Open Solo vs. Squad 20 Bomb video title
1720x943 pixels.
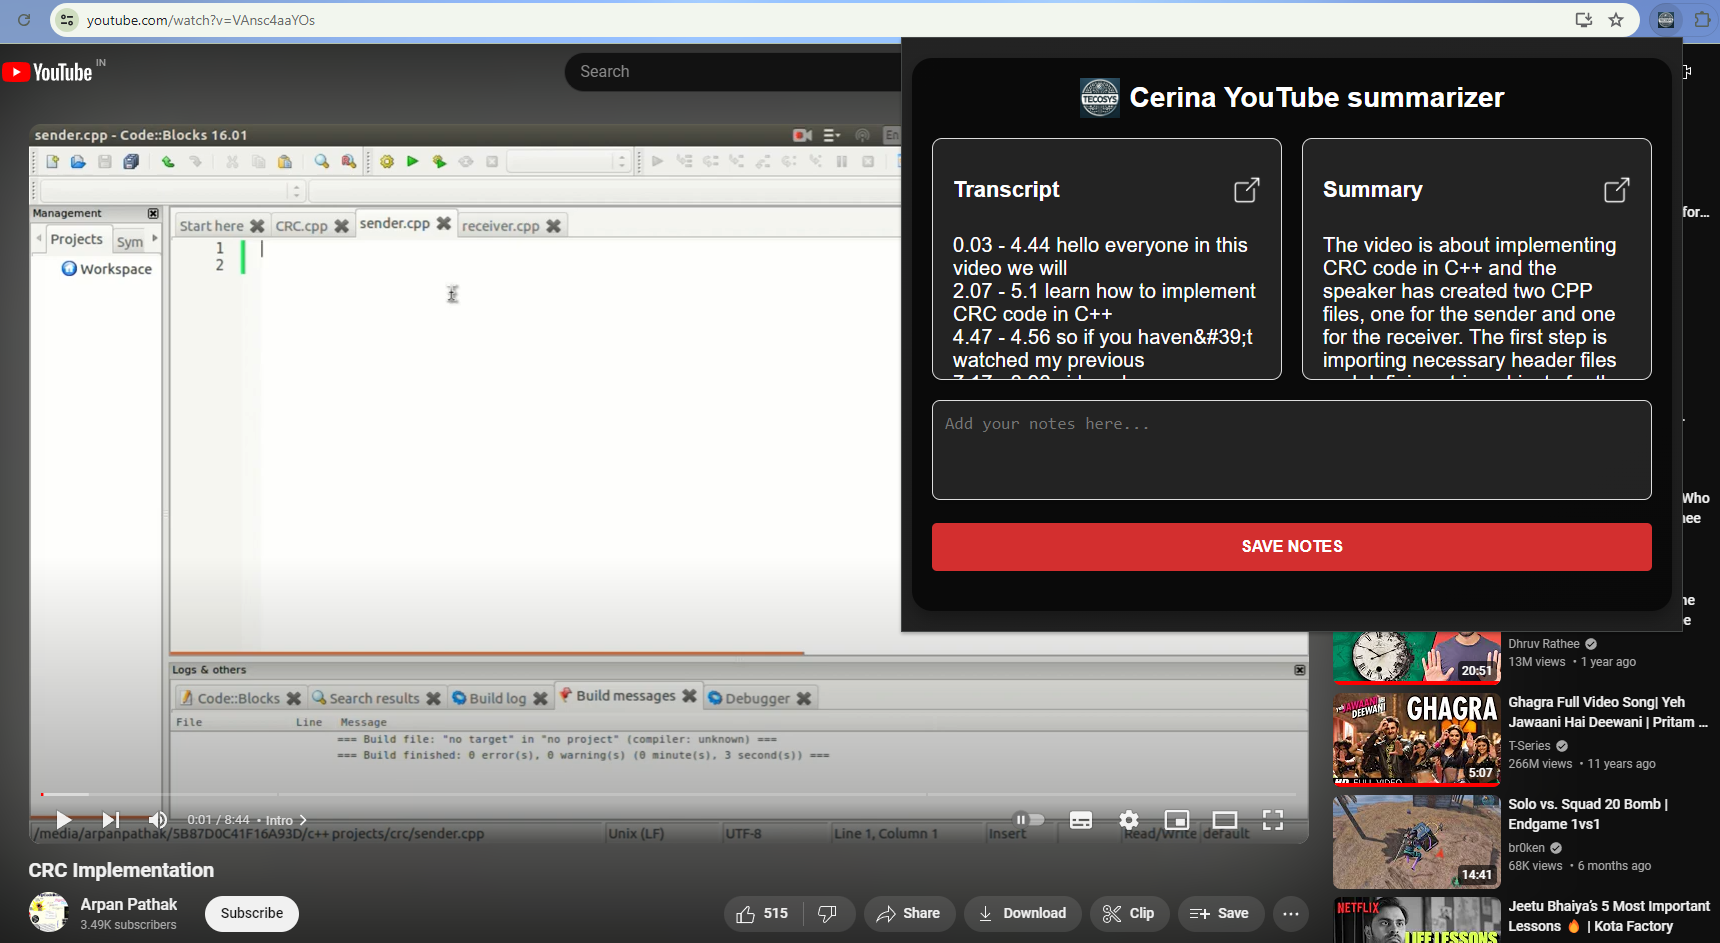[x=1588, y=814]
